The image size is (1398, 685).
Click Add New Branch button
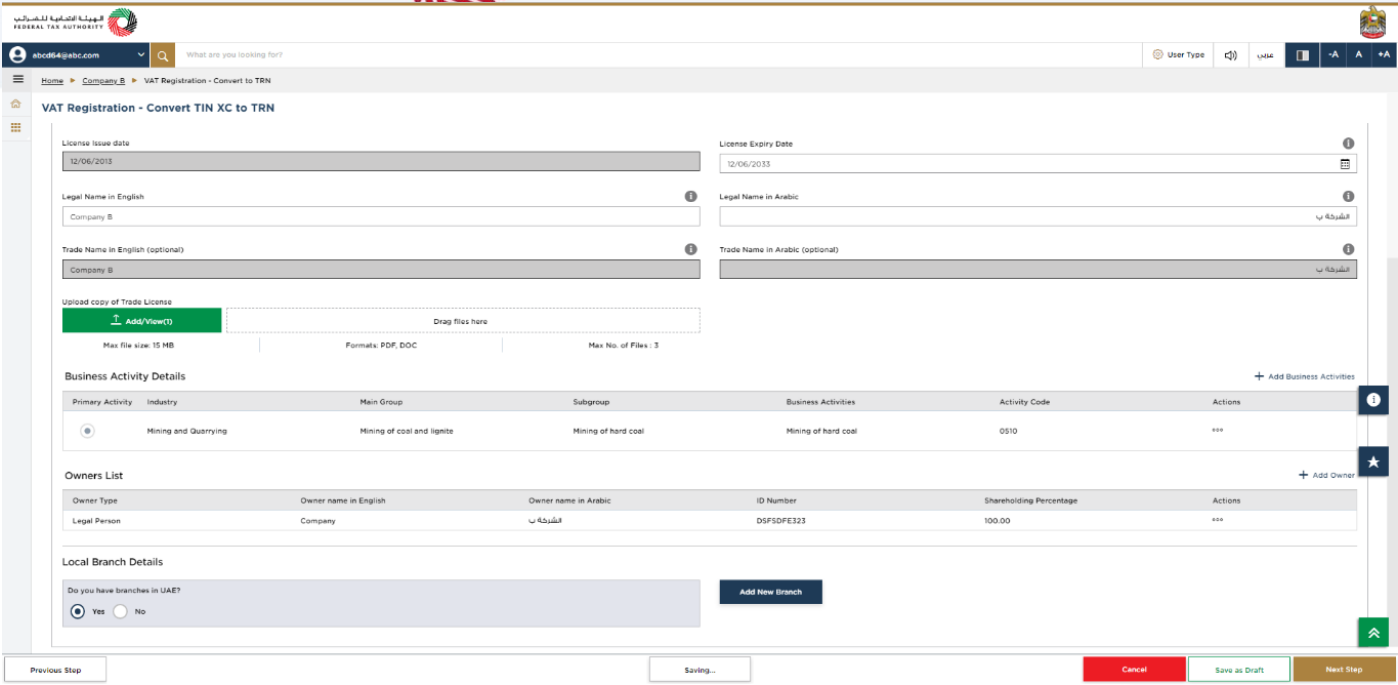(x=771, y=592)
